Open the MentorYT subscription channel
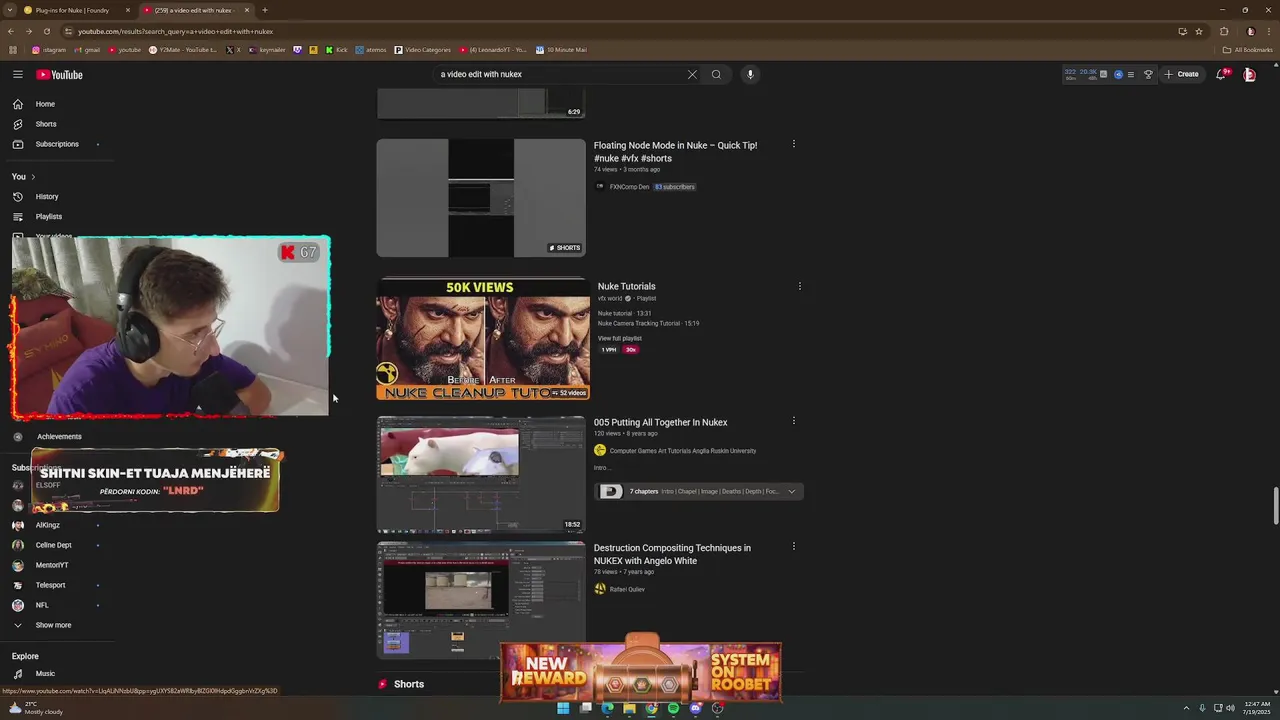This screenshot has width=1280, height=720. click(x=52, y=565)
